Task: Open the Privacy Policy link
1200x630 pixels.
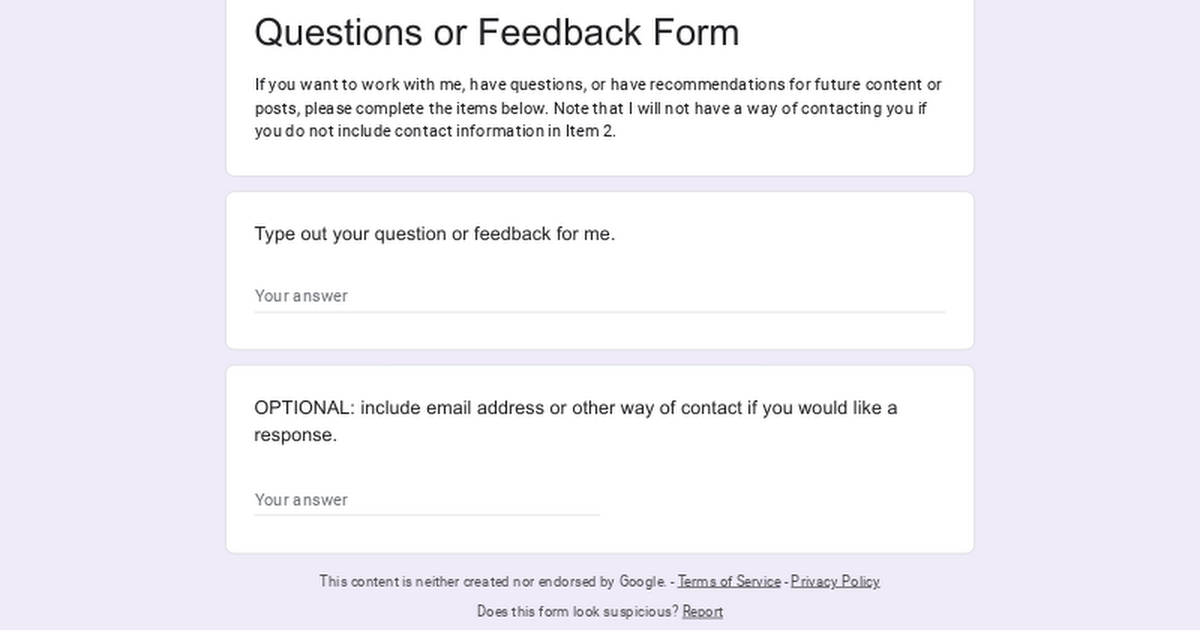Action: [x=835, y=581]
